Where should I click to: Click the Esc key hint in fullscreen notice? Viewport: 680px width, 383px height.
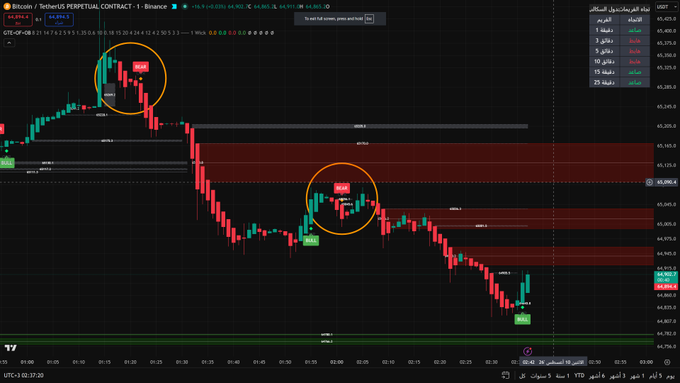pyautogui.click(x=369, y=19)
